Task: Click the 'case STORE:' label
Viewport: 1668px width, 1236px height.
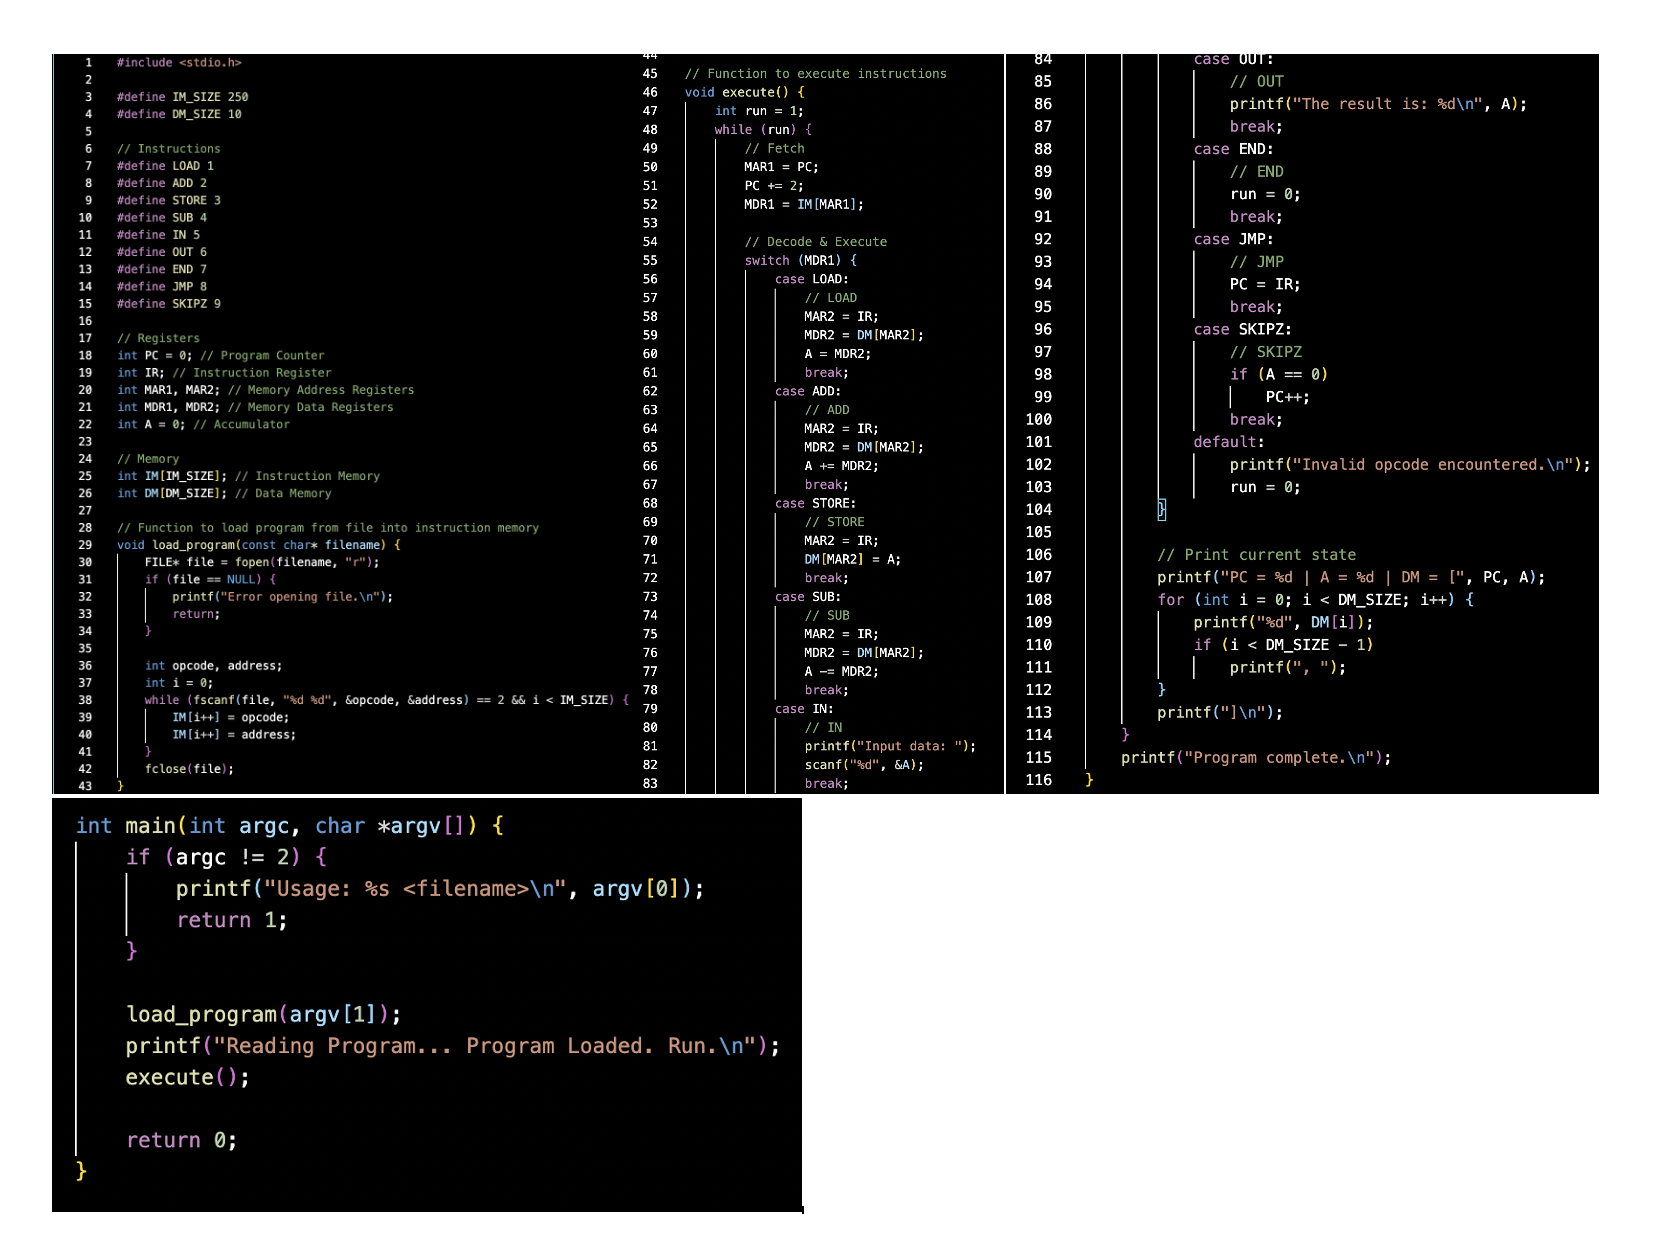Action: (x=815, y=503)
